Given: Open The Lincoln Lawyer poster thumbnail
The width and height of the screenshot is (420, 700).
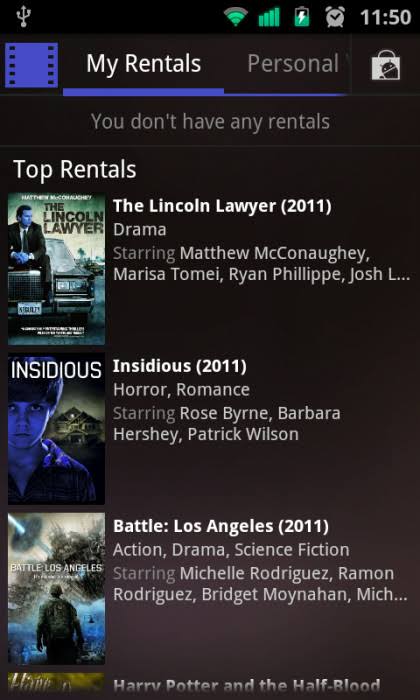Looking at the screenshot, I should click(56, 269).
